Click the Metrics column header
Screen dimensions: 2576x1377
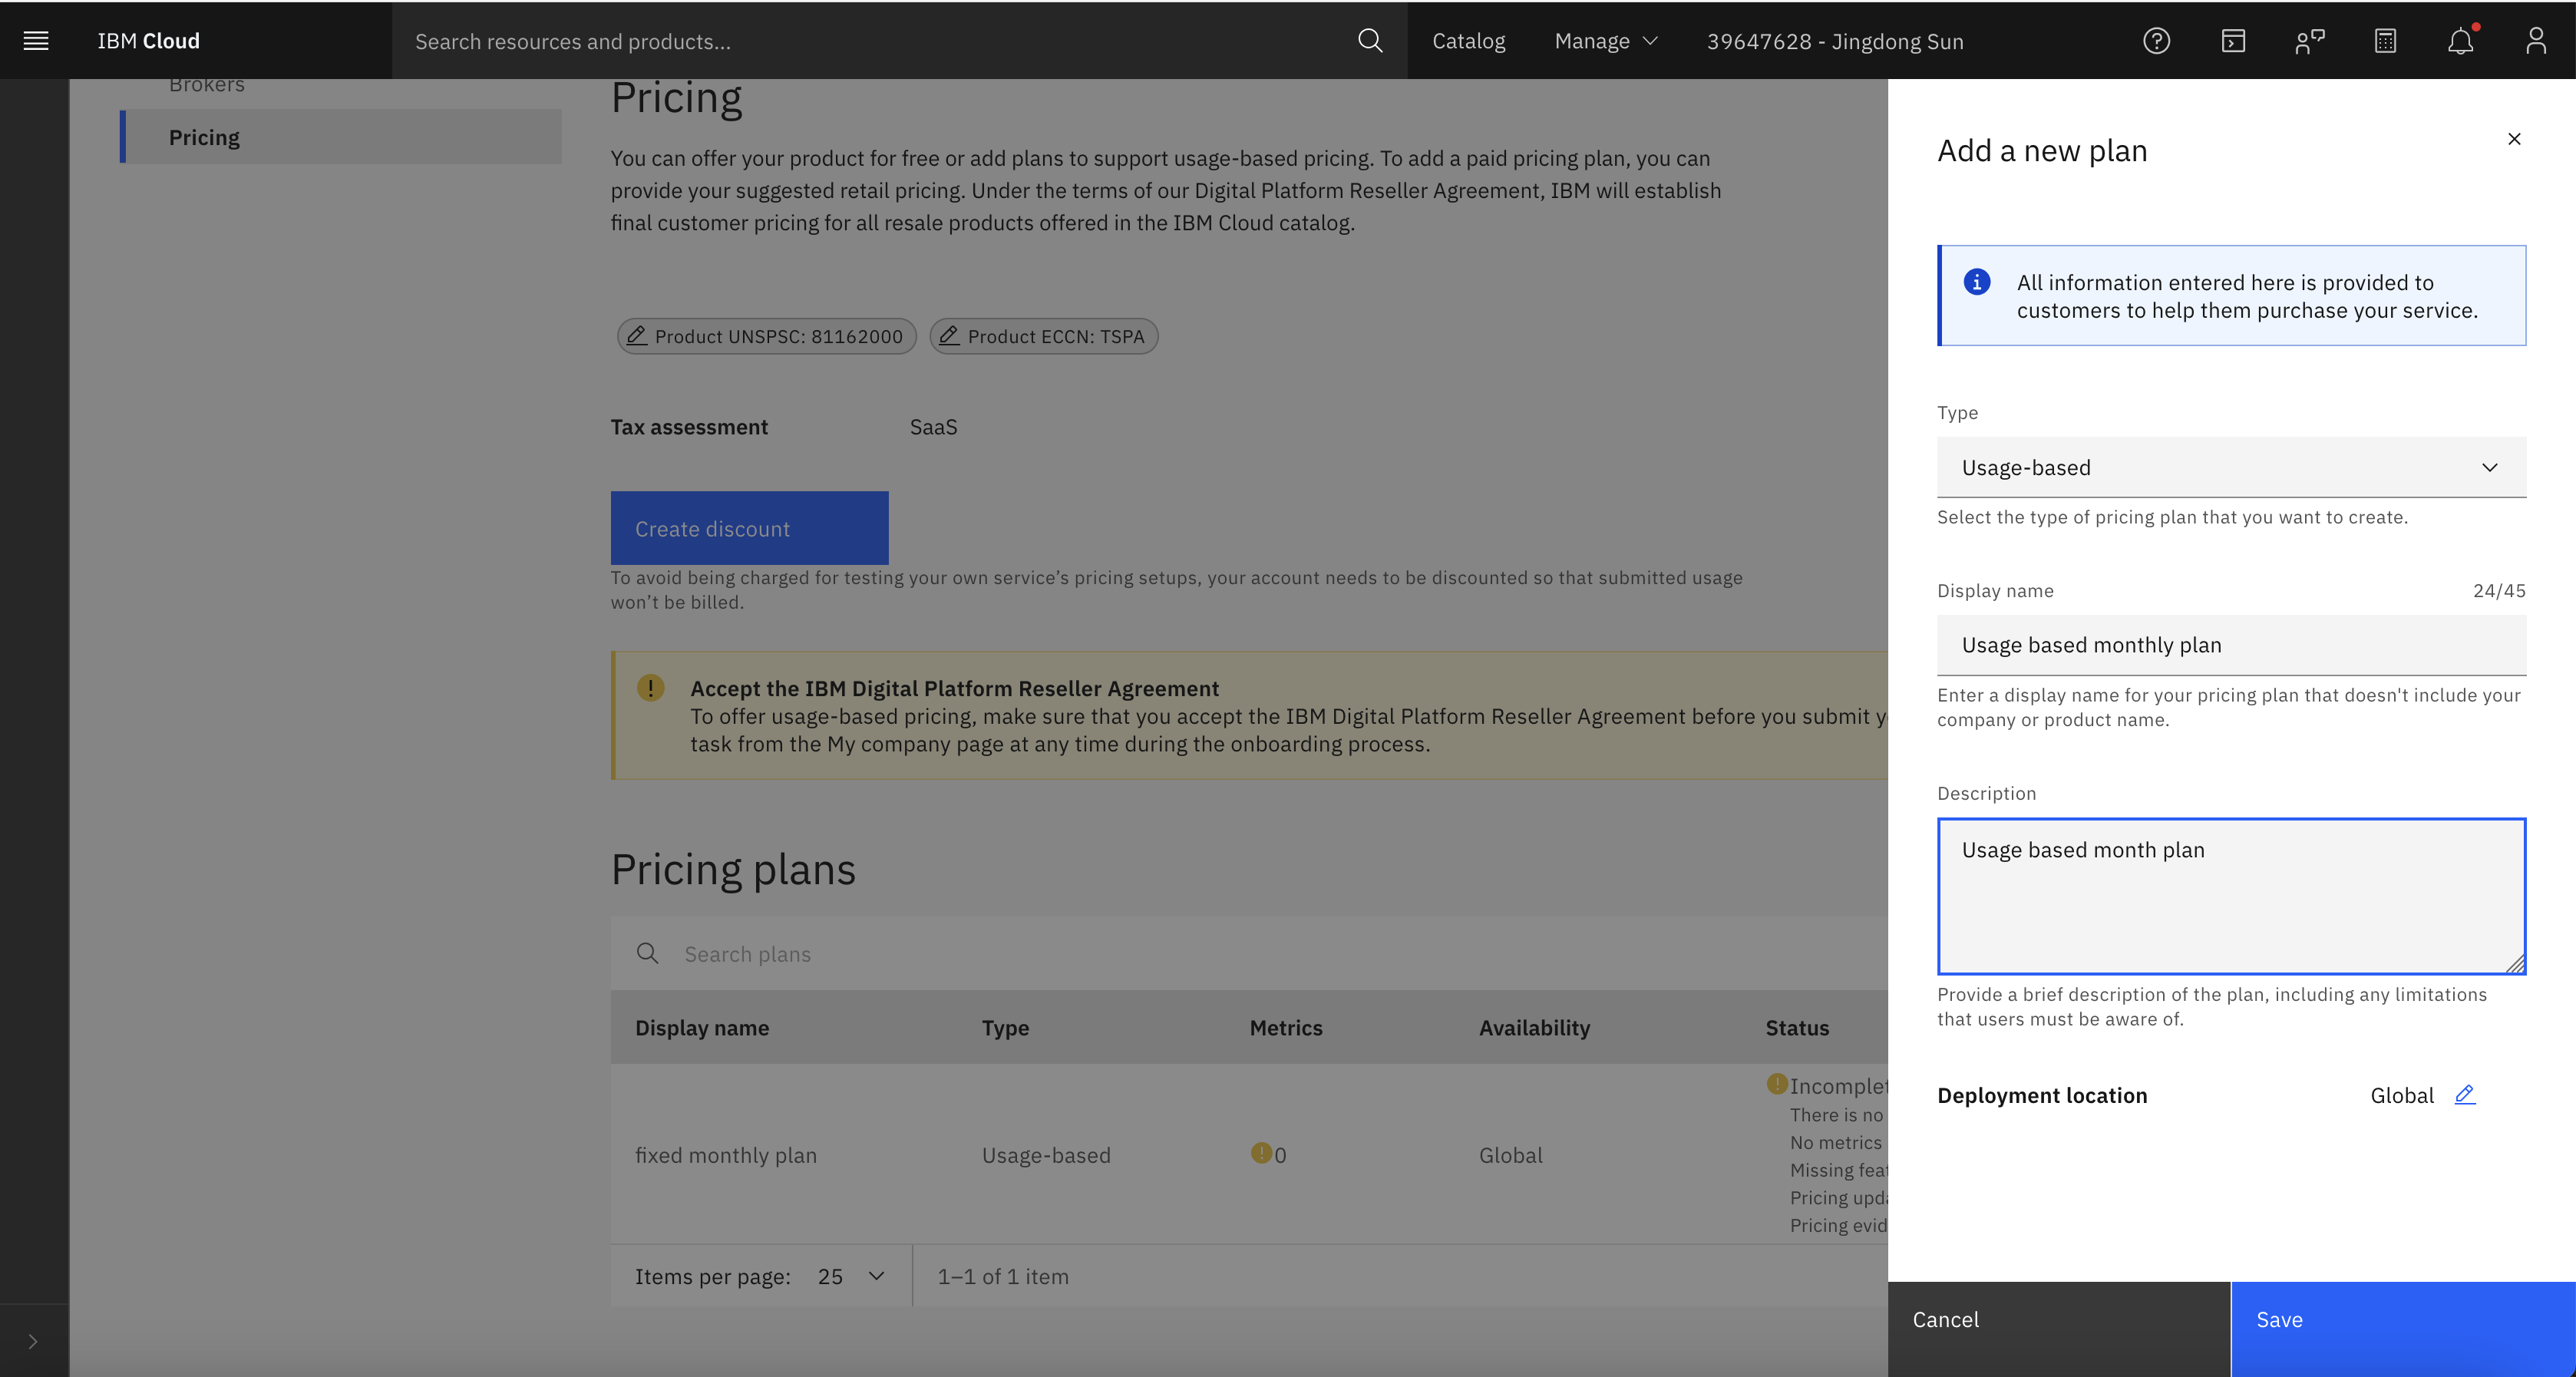[x=1286, y=1027]
